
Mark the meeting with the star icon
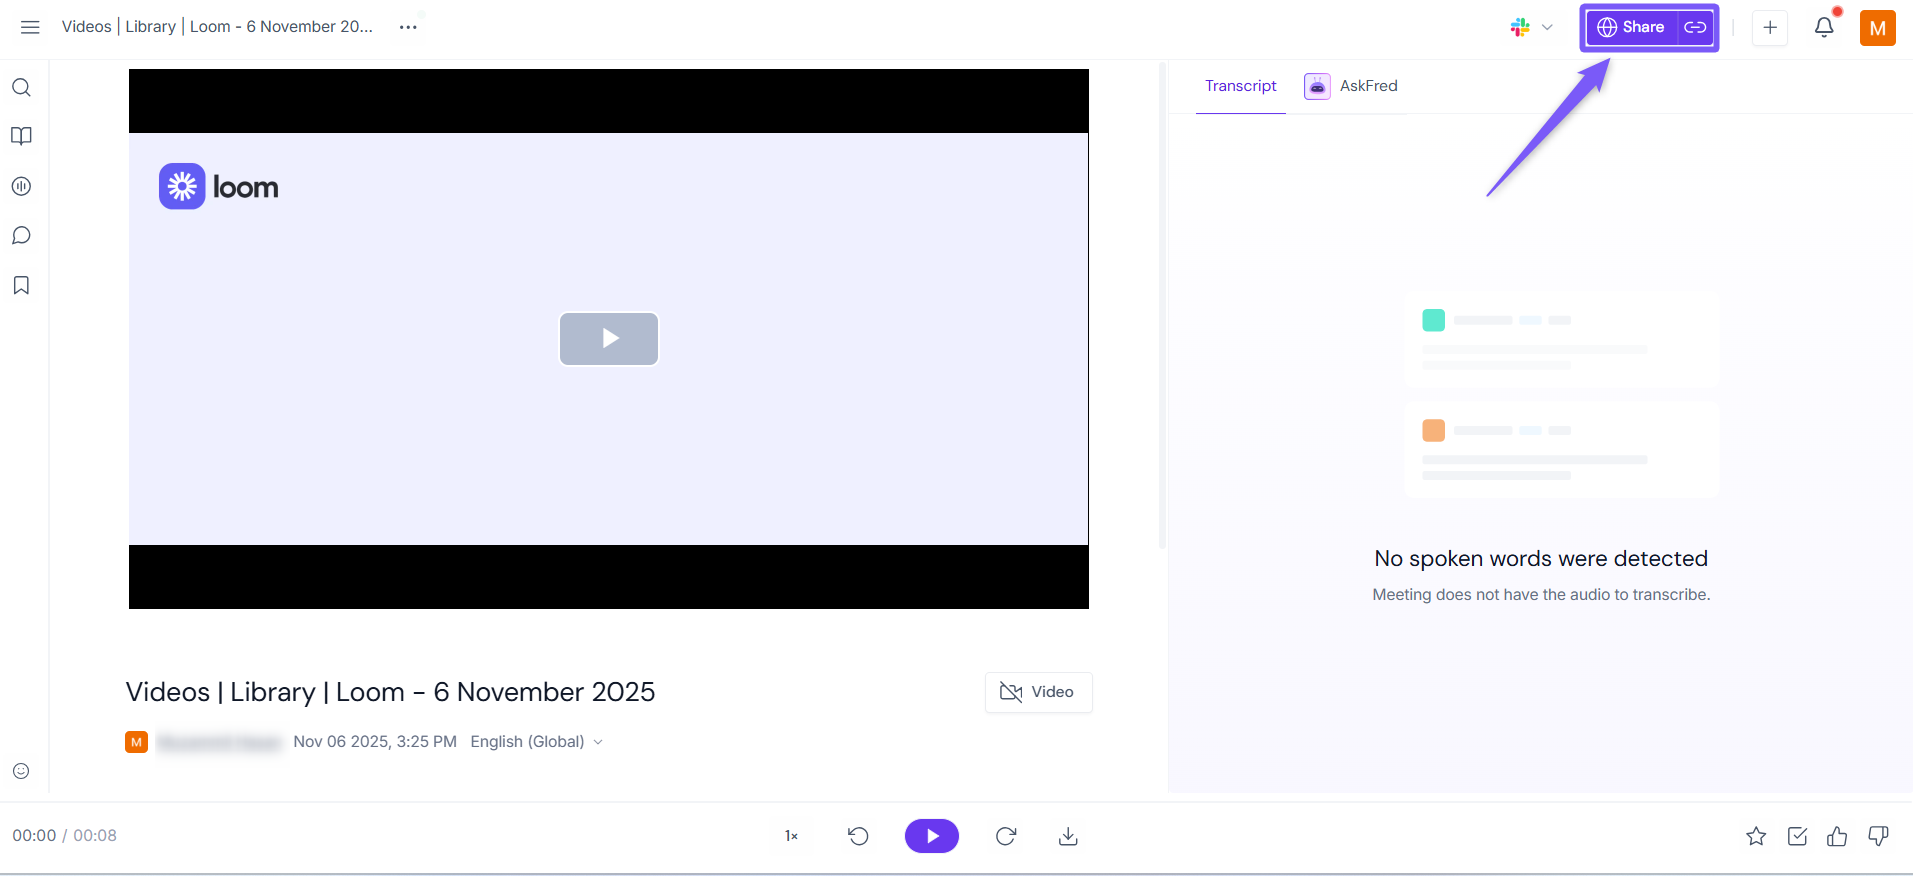pos(1756,836)
